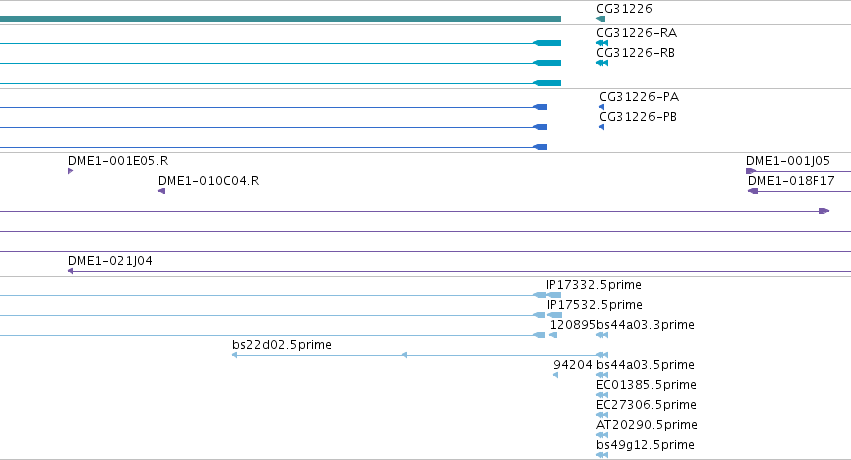Select the DME1-001E05.R purple arrow glyph
Viewport: 851px width, 460px height.
pyautogui.click(x=71, y=171)
